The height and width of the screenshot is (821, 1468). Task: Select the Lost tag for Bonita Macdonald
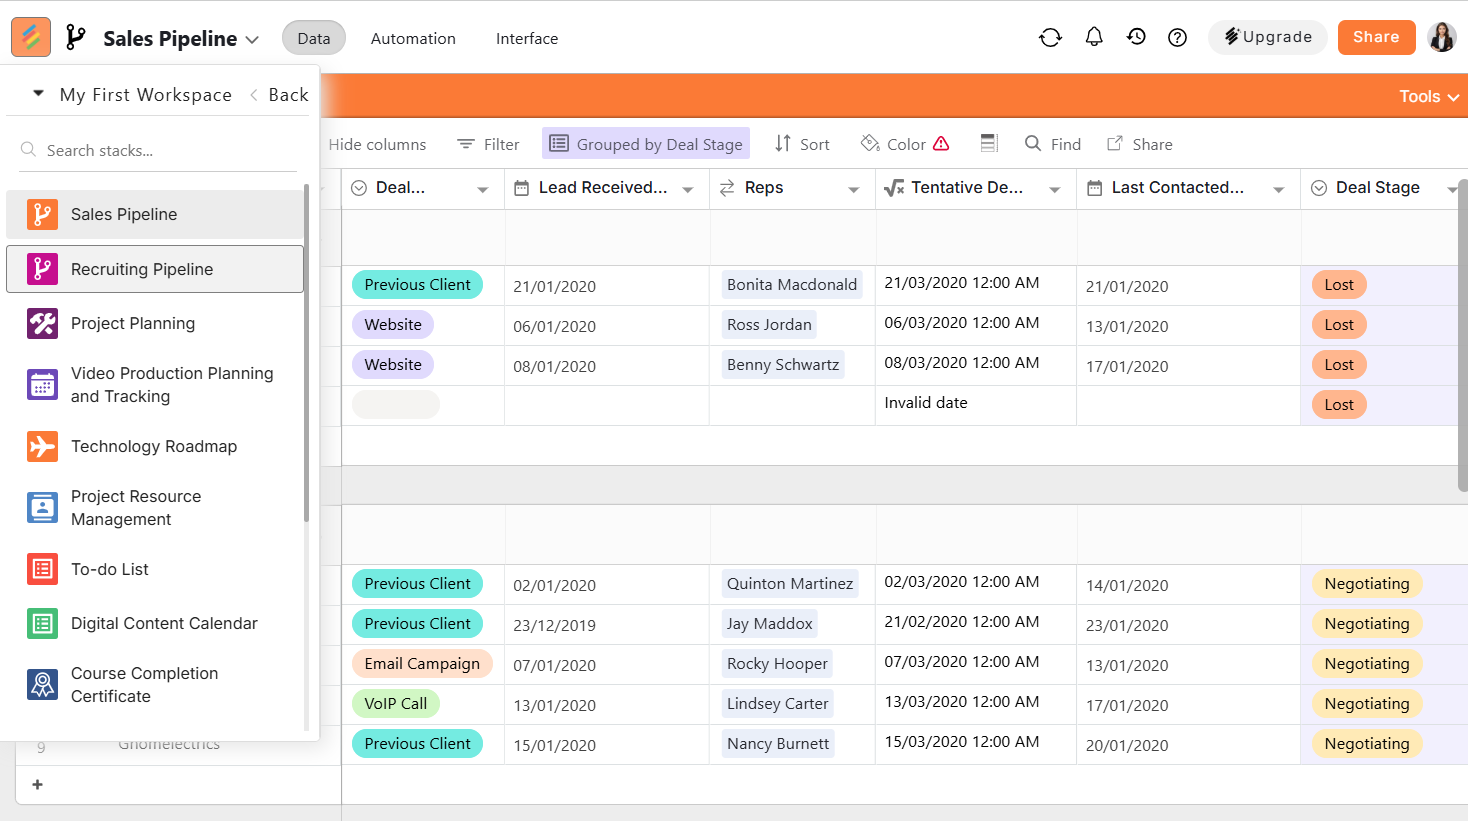[x=1339, y=285]
